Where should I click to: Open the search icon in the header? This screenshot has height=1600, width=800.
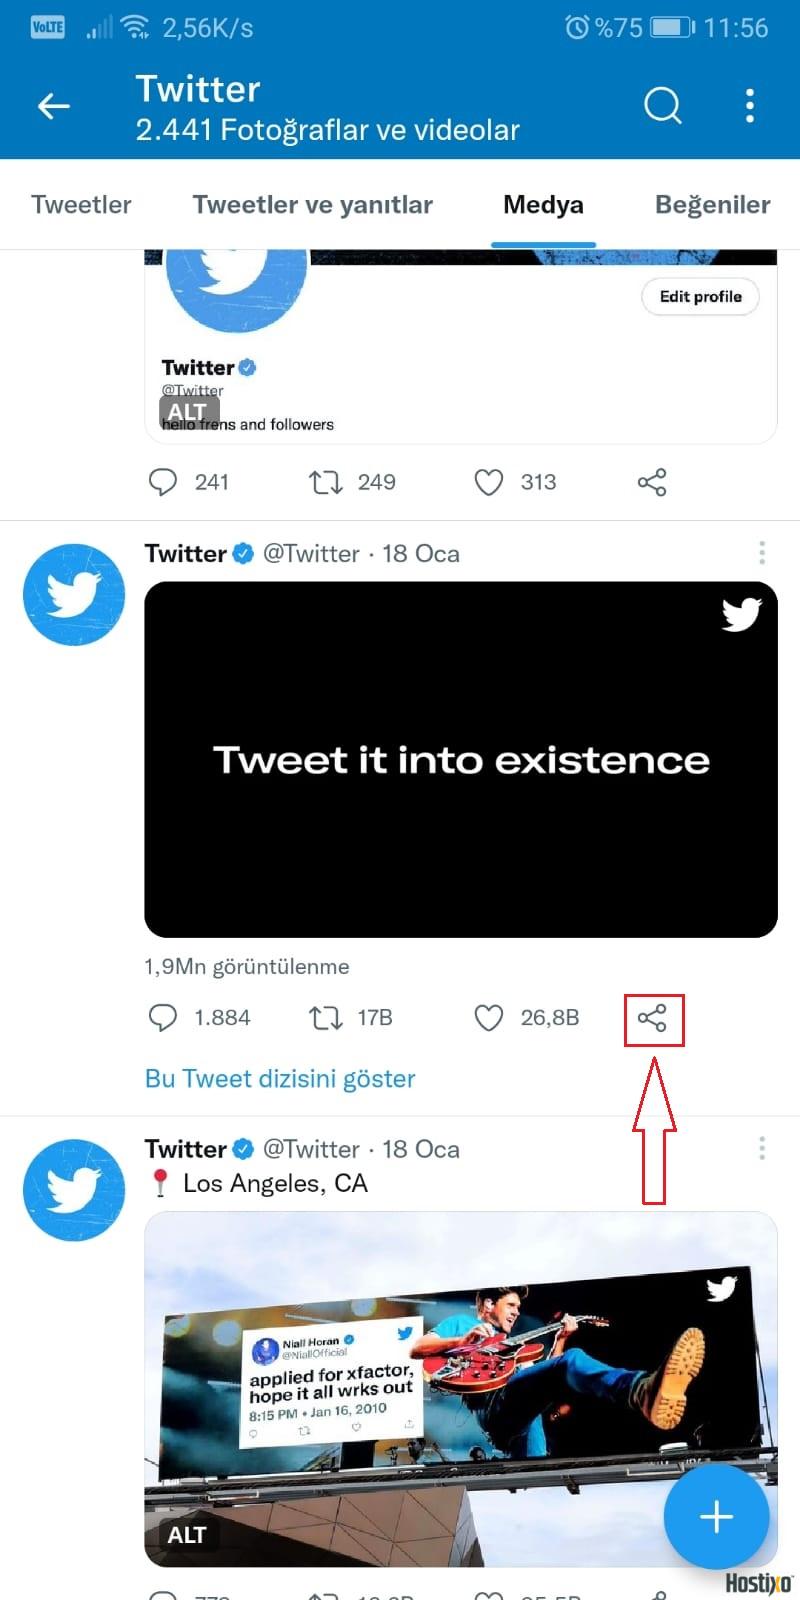pos(662,105)
